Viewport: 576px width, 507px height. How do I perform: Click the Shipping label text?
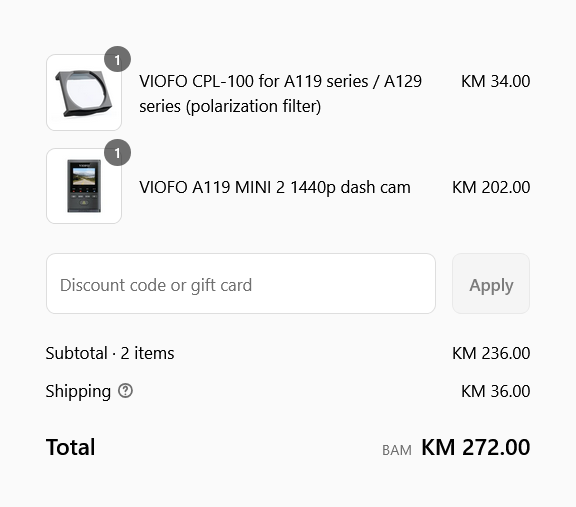coord(78,391)
